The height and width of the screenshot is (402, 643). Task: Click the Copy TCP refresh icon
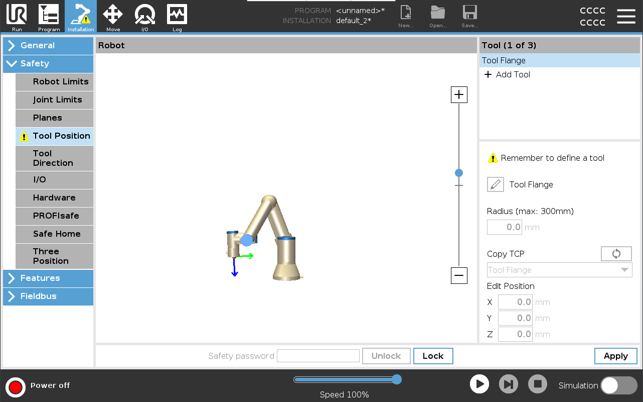click(x=616, y=254)
